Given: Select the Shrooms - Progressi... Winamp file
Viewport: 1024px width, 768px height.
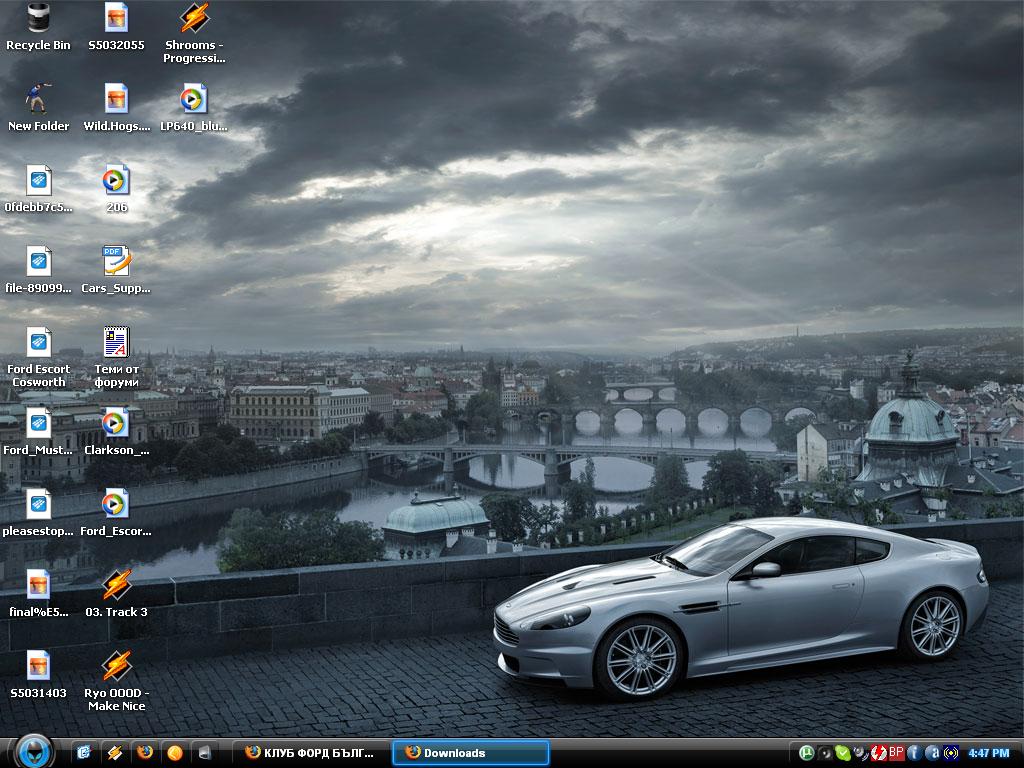Looking at the screenshot, I should (194, 19).
